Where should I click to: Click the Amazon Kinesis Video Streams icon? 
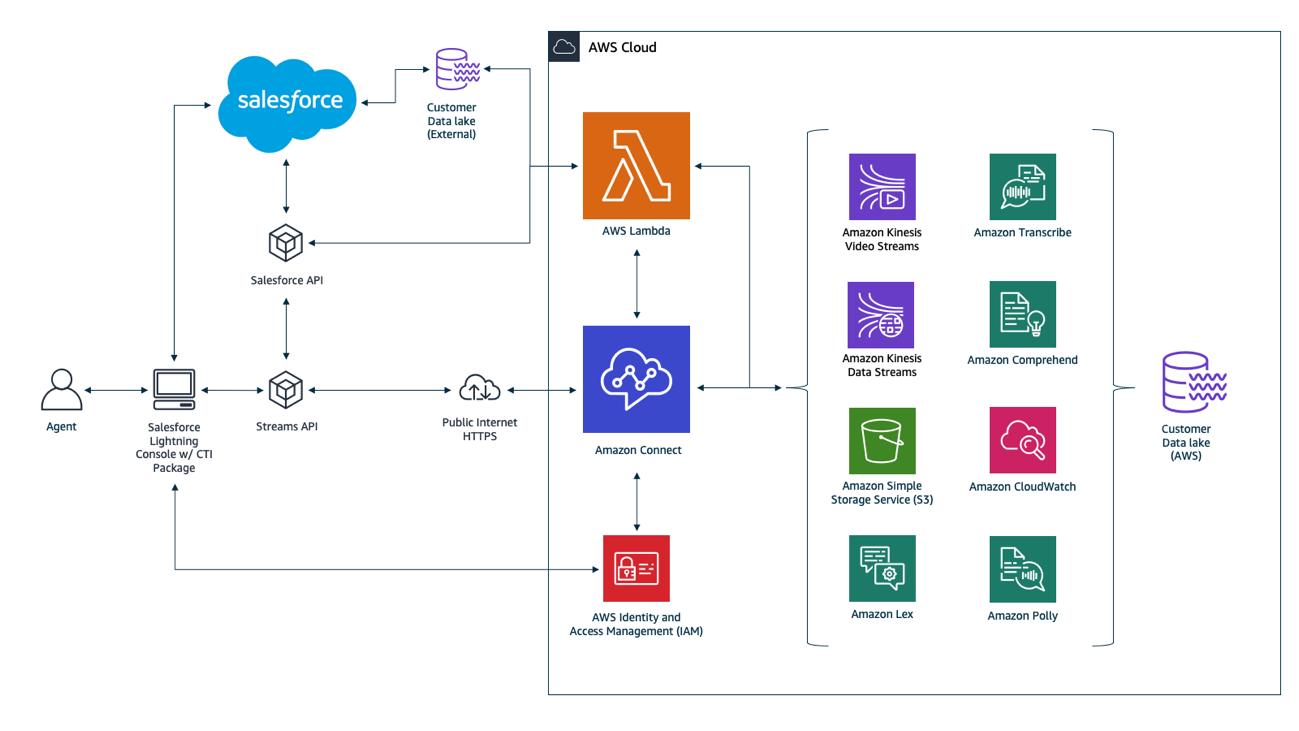click(x=882, y=187)
